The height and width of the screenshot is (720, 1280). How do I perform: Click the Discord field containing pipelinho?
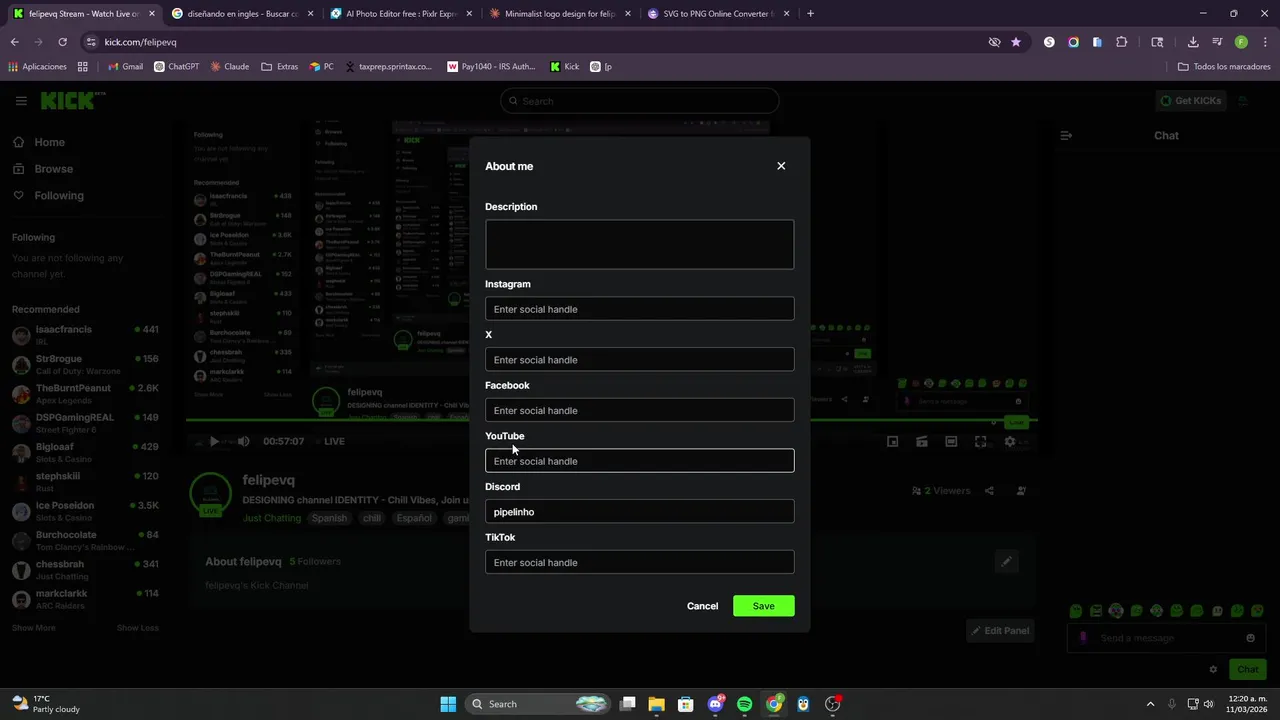pyautogui.click(x=639, y=512)
